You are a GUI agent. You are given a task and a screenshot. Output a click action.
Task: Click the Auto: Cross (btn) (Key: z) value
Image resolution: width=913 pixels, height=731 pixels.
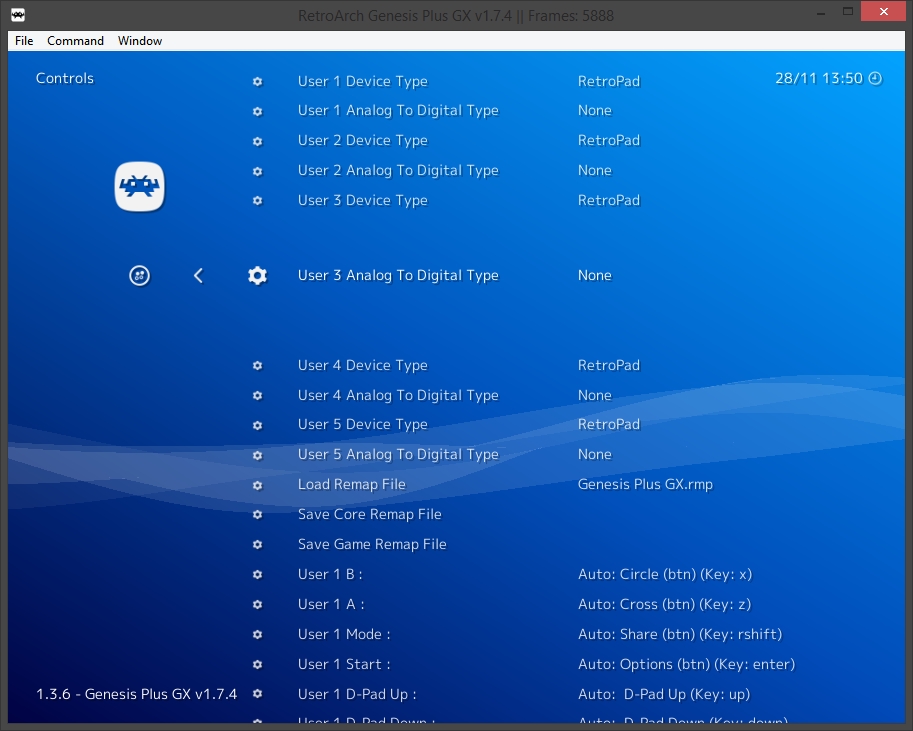coord(664,605)
